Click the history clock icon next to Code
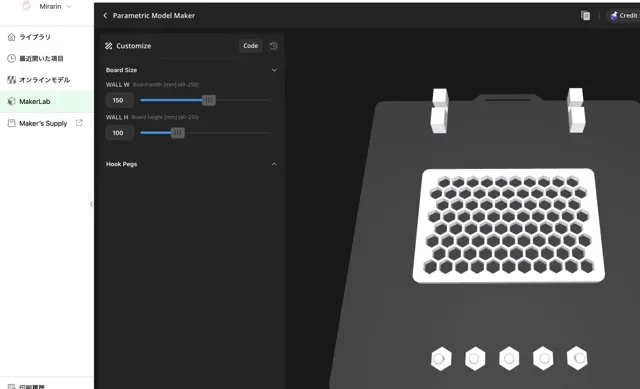Image resolution: width=640 pixels, height=389 pixels. tap(273, 46)
